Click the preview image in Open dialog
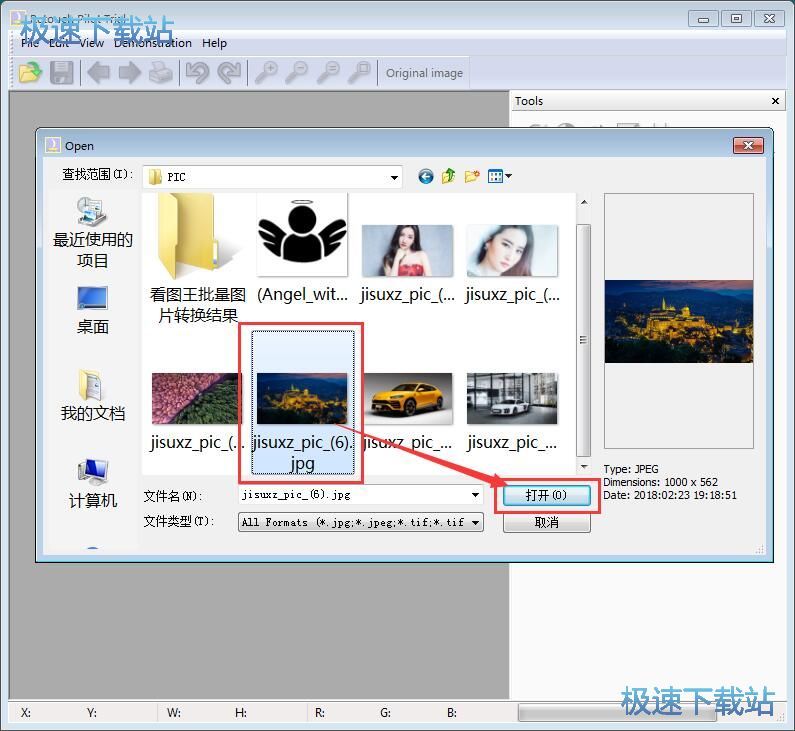Viewport: 795px width, 731px height. click(x=678, y=321)
